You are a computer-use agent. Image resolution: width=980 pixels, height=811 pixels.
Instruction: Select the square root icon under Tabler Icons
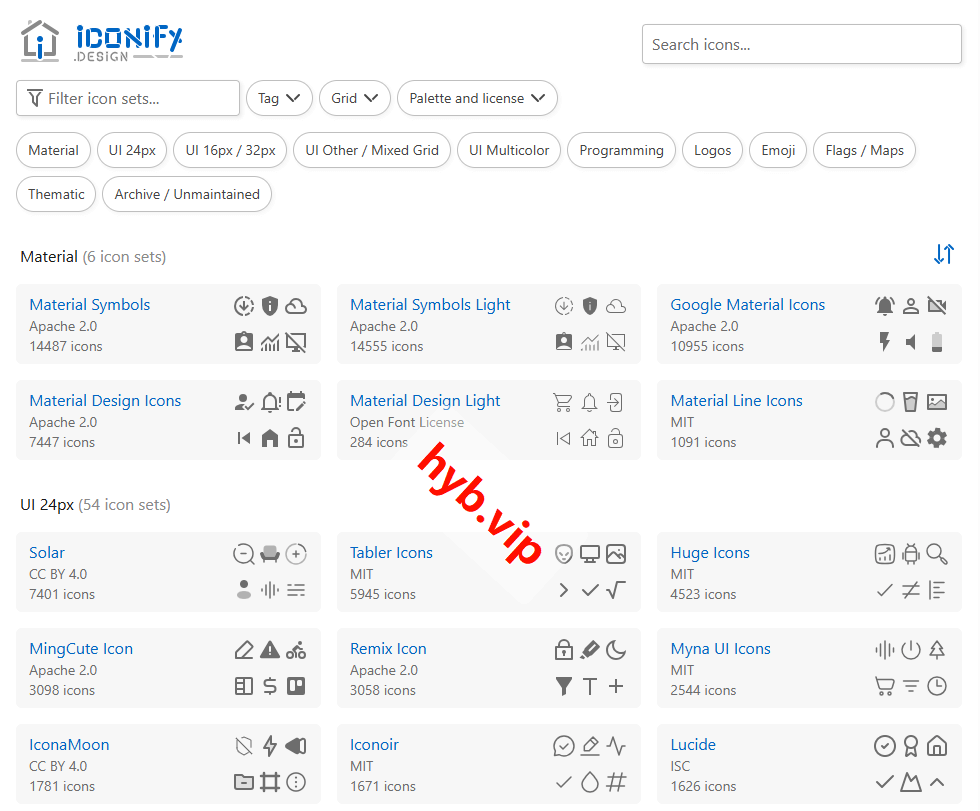tap(616, 590)
